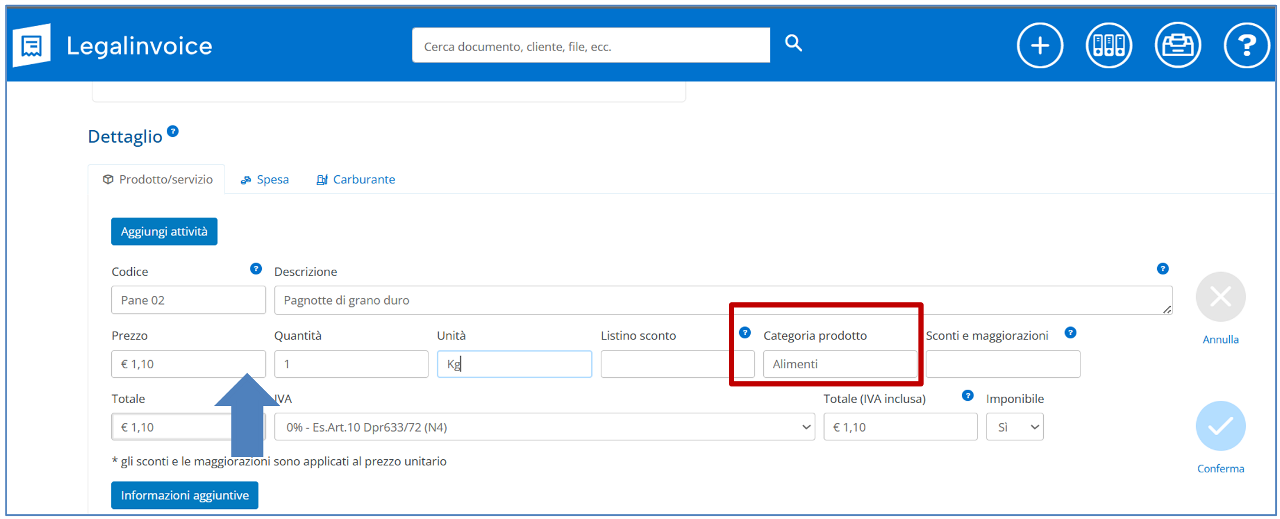Viewport: 1280px width, 519px height.
Task: Switch to the Spesa tab
Action: point(265,180)
